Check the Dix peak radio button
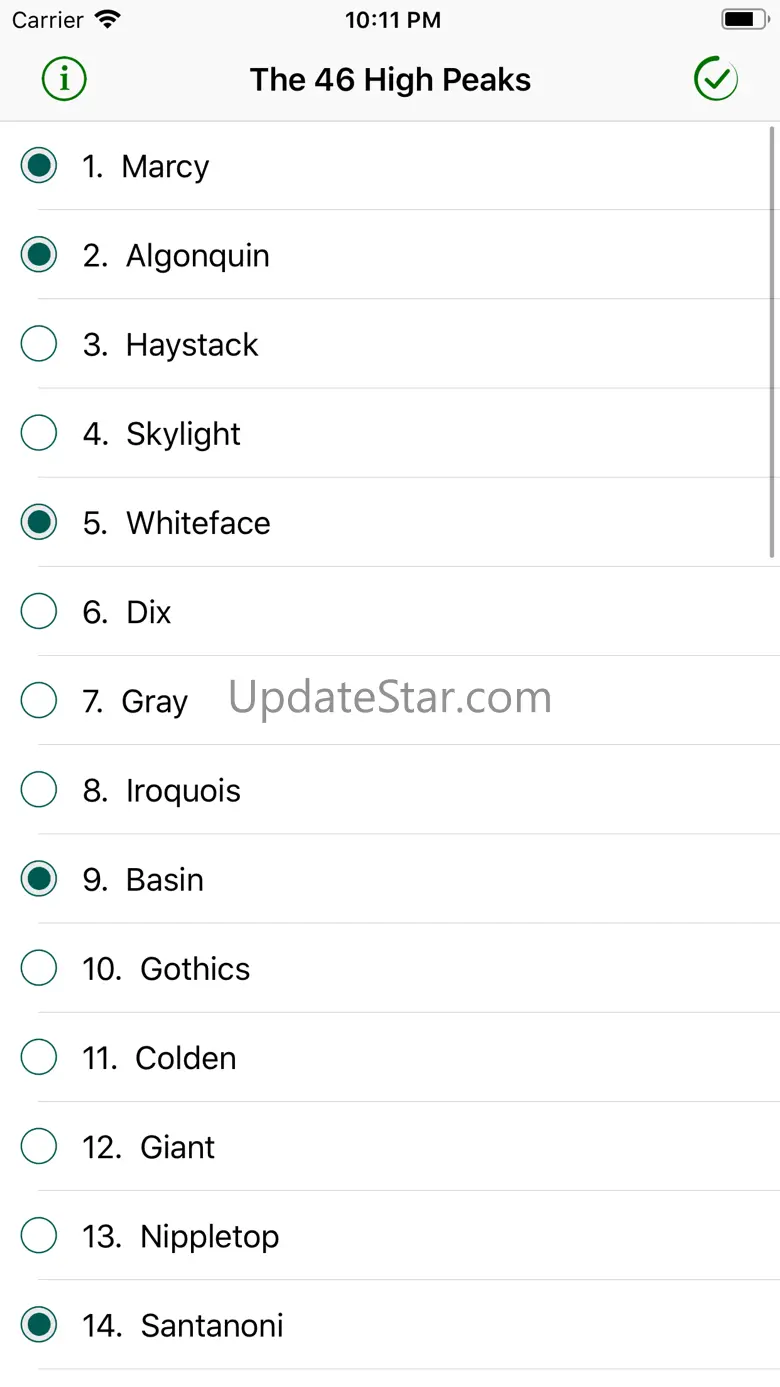 [39, 611]
